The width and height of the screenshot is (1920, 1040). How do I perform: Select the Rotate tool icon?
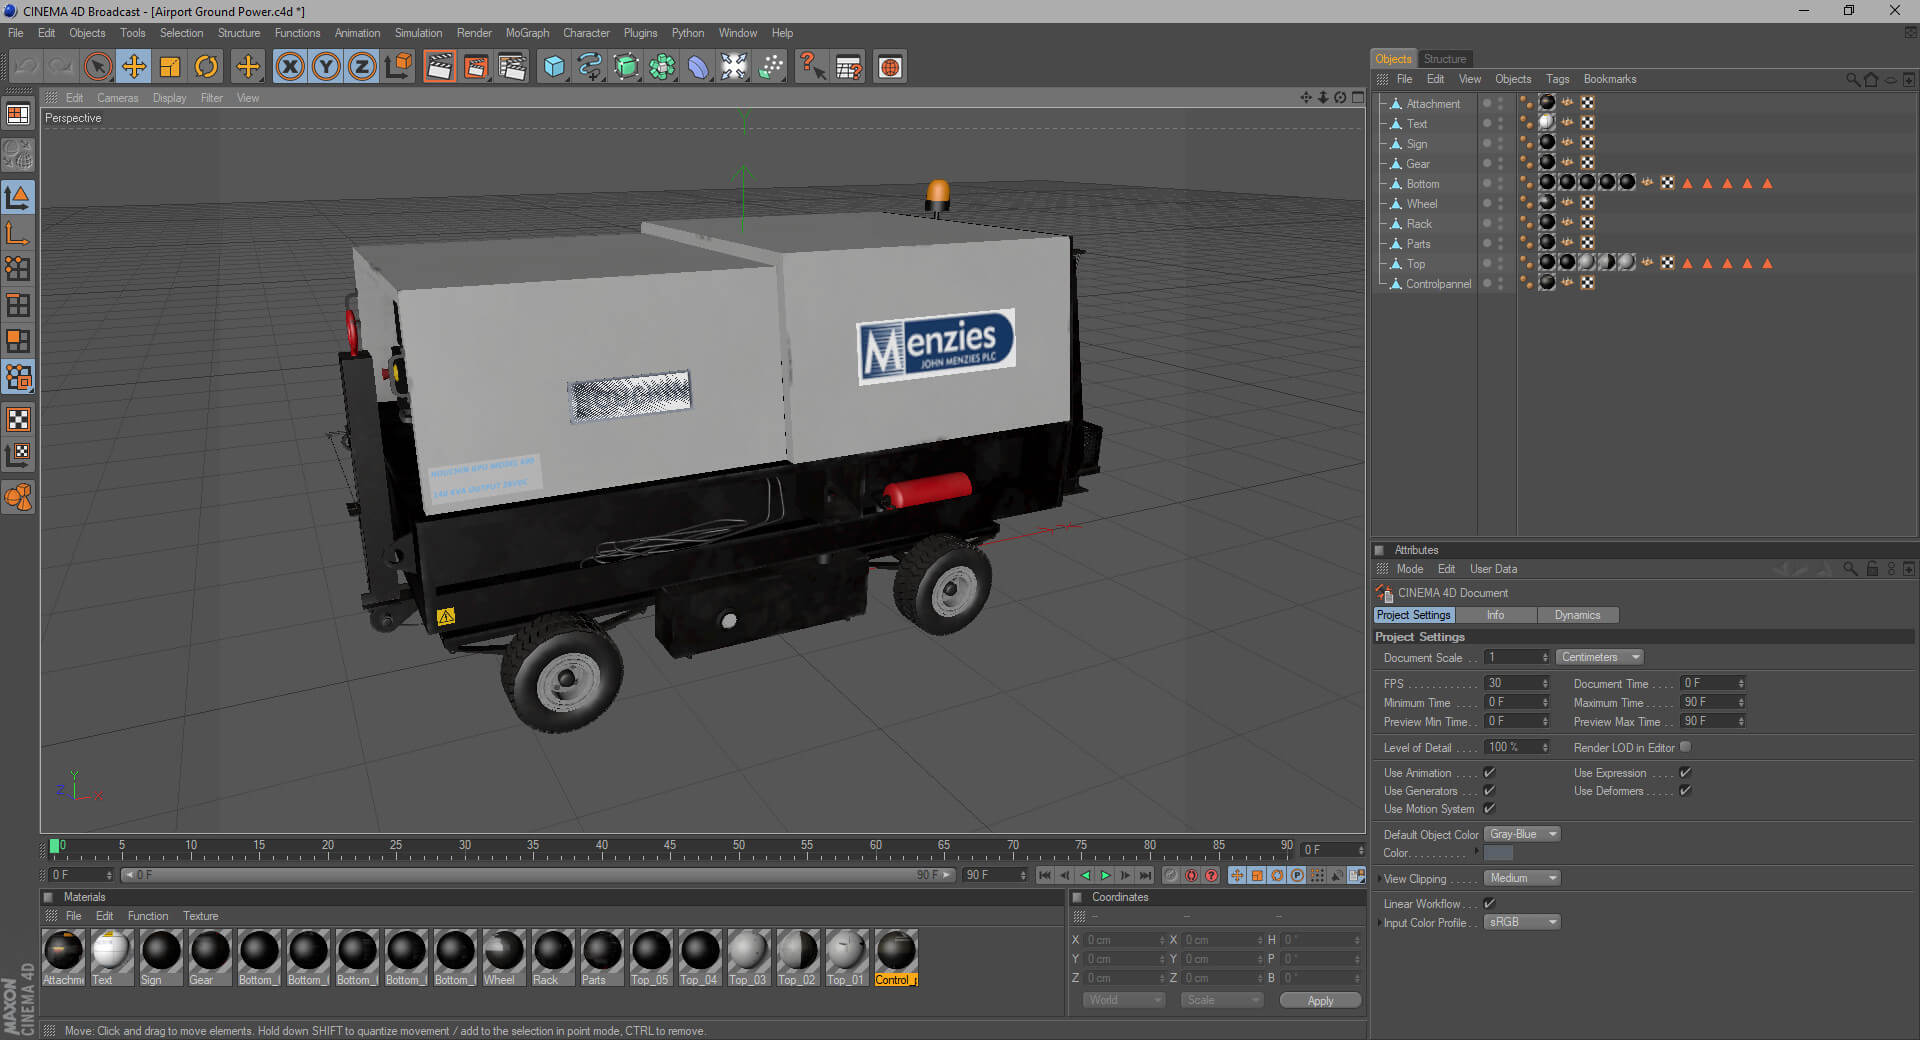pos(206,67)
